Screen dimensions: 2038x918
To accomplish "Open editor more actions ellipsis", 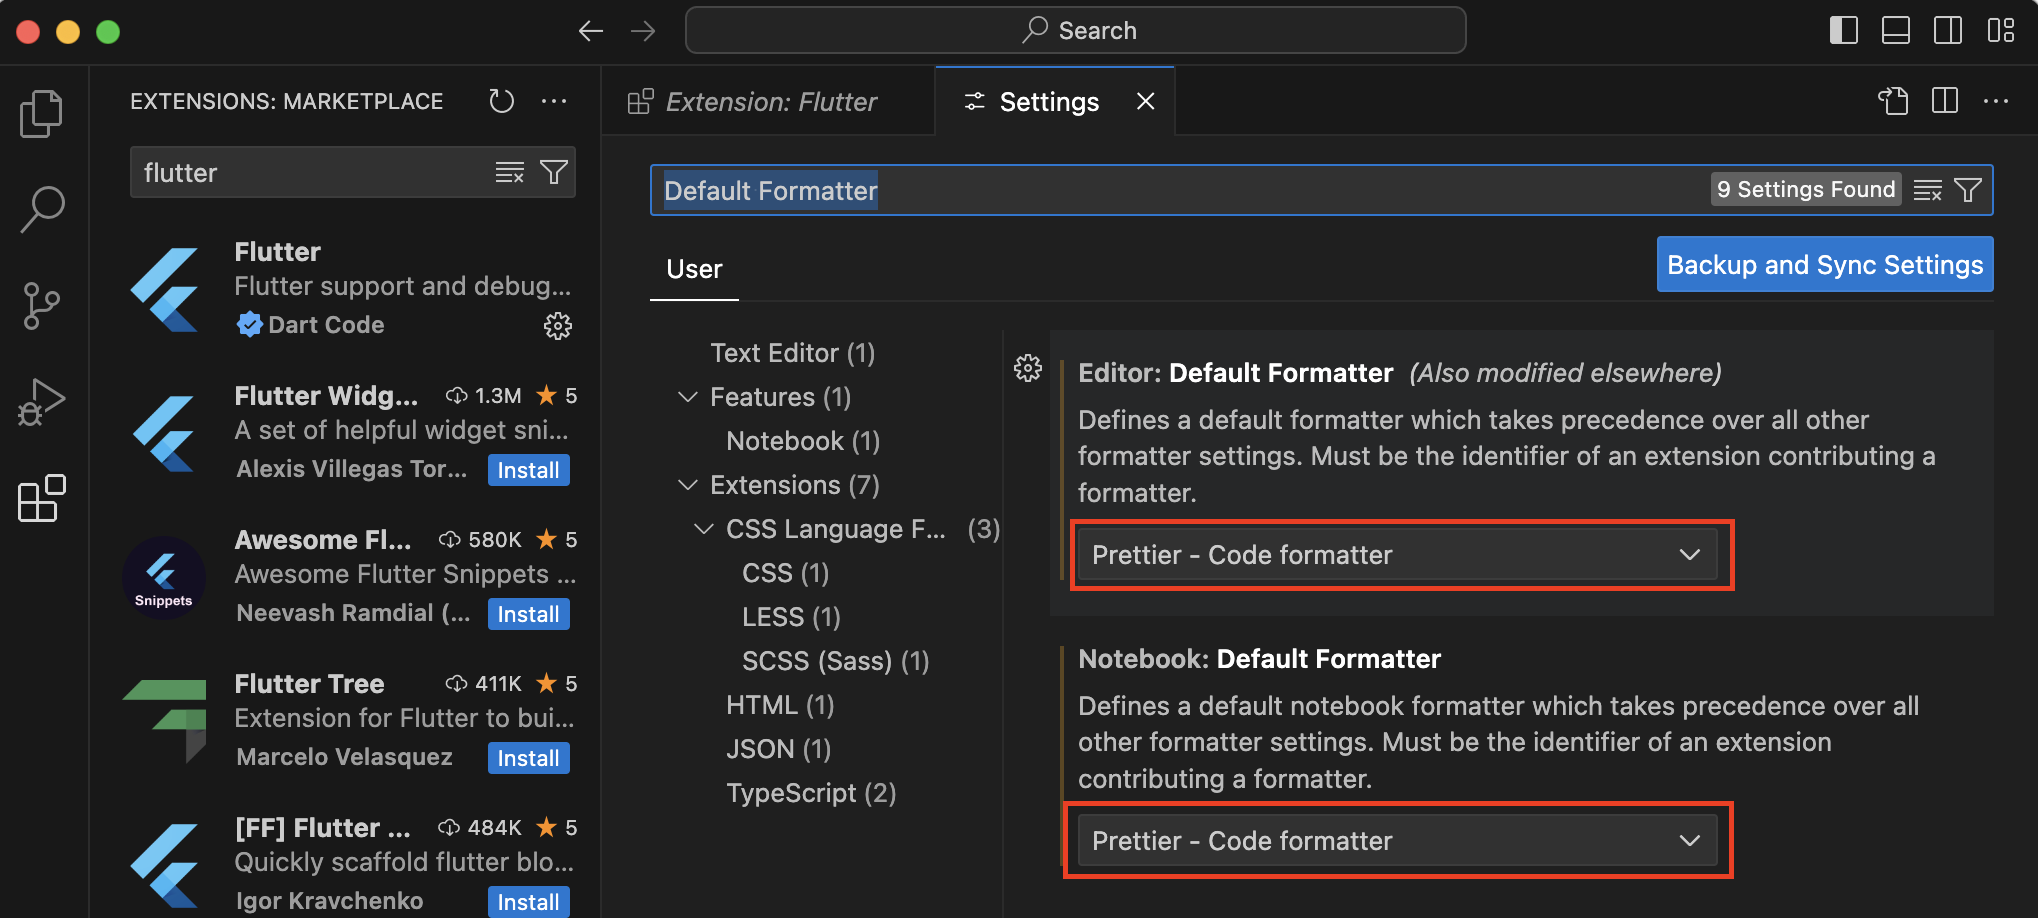I will pyautogui.click(x=1996, y=101).
